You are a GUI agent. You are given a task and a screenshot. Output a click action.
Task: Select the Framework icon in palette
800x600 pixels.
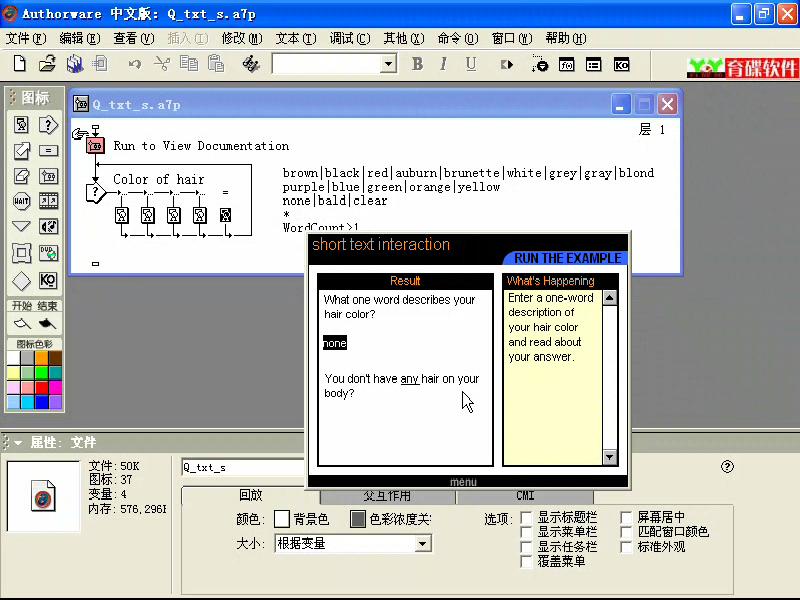21,253
